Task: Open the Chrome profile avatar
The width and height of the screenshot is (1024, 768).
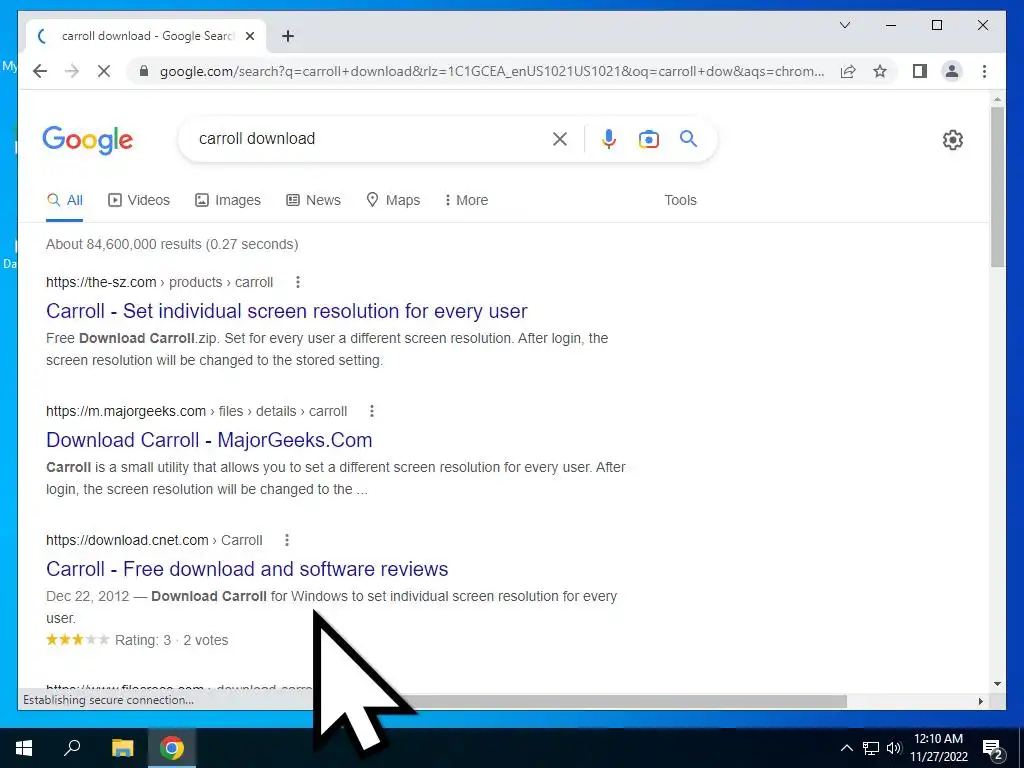Action: click(x=952, y=71)
